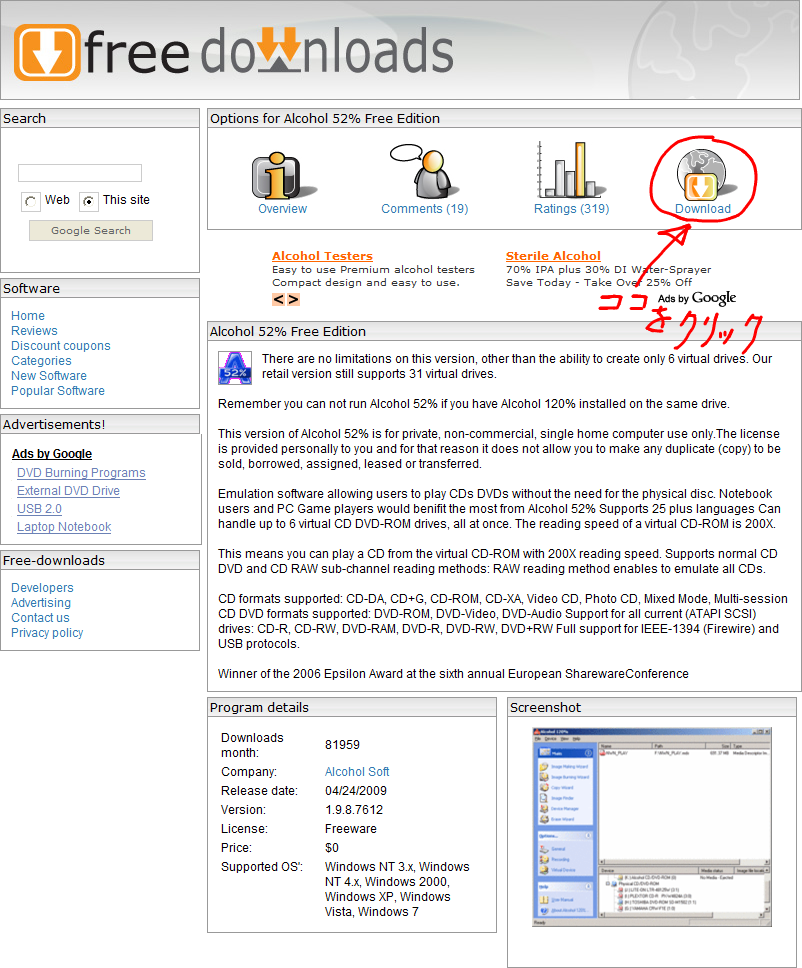Open the Developers link
802x968 pixels.
point(42,588)
